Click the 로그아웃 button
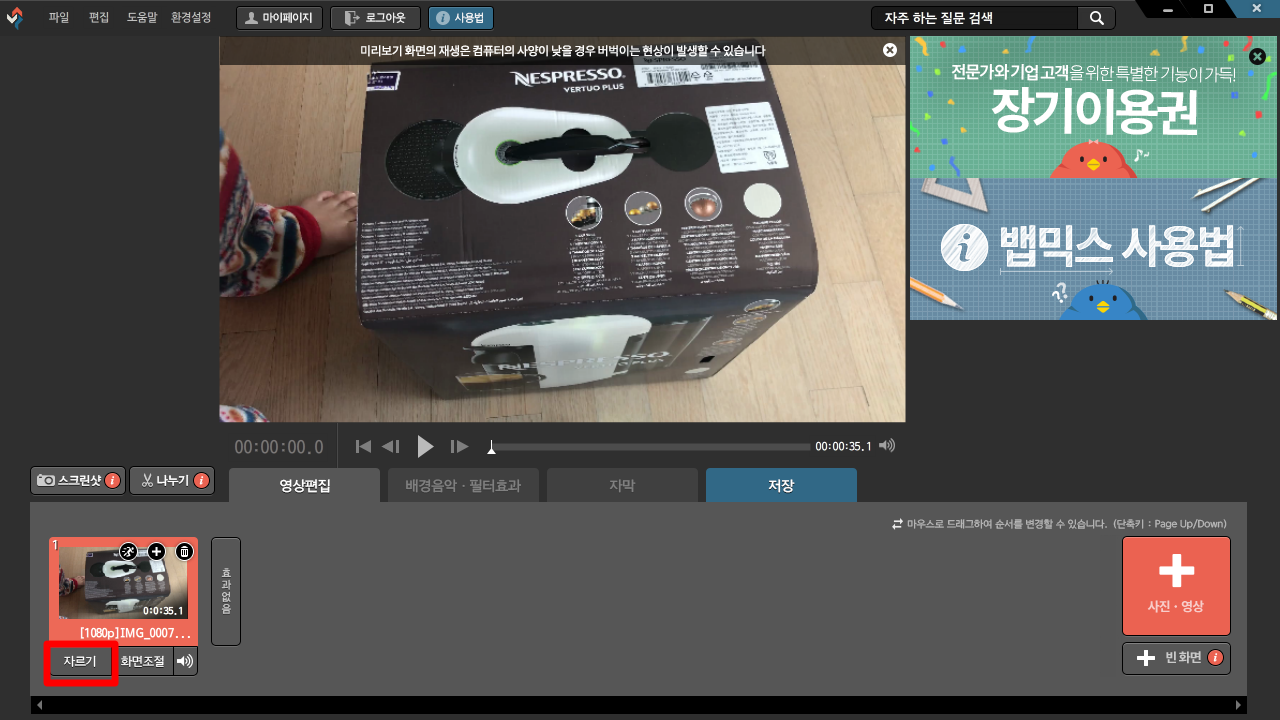The height and width of the screenshot is (720, 1280). (375, 18)
